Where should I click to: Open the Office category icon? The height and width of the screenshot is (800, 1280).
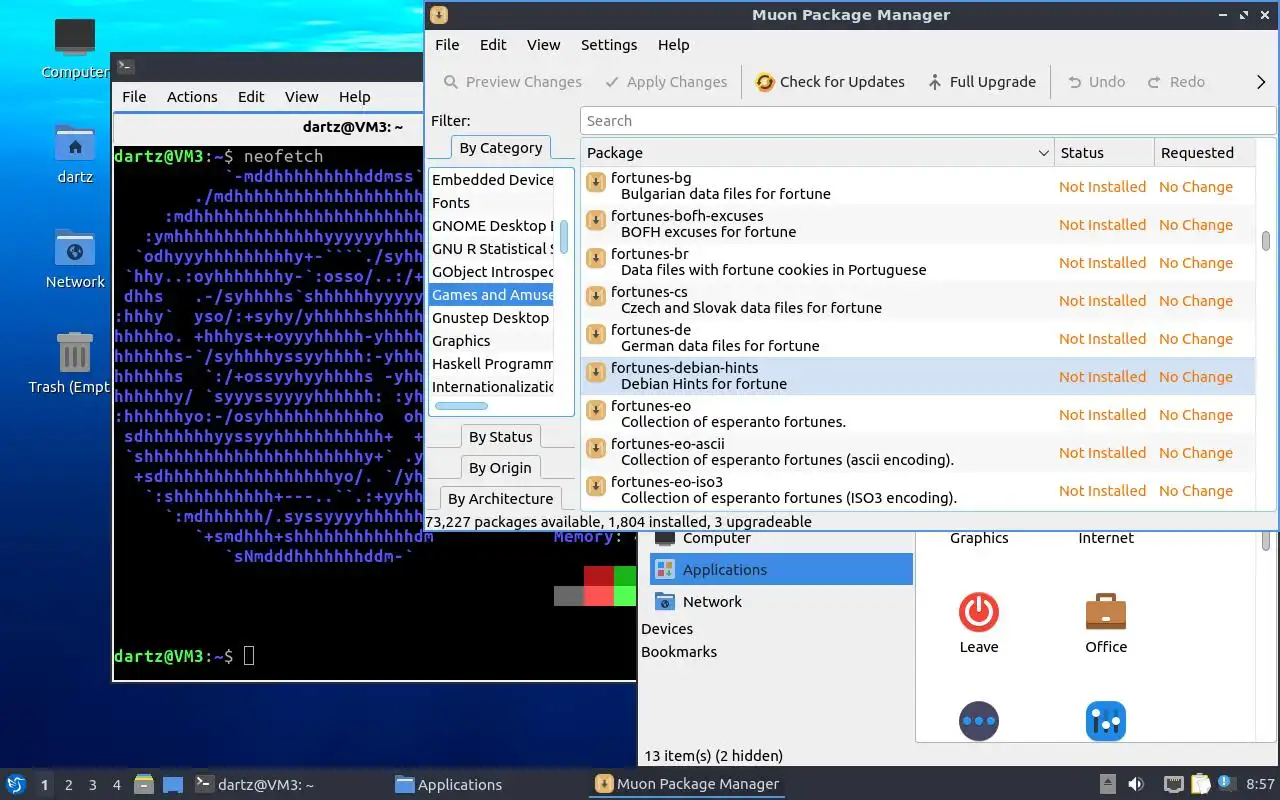[x=1106, y=624]
